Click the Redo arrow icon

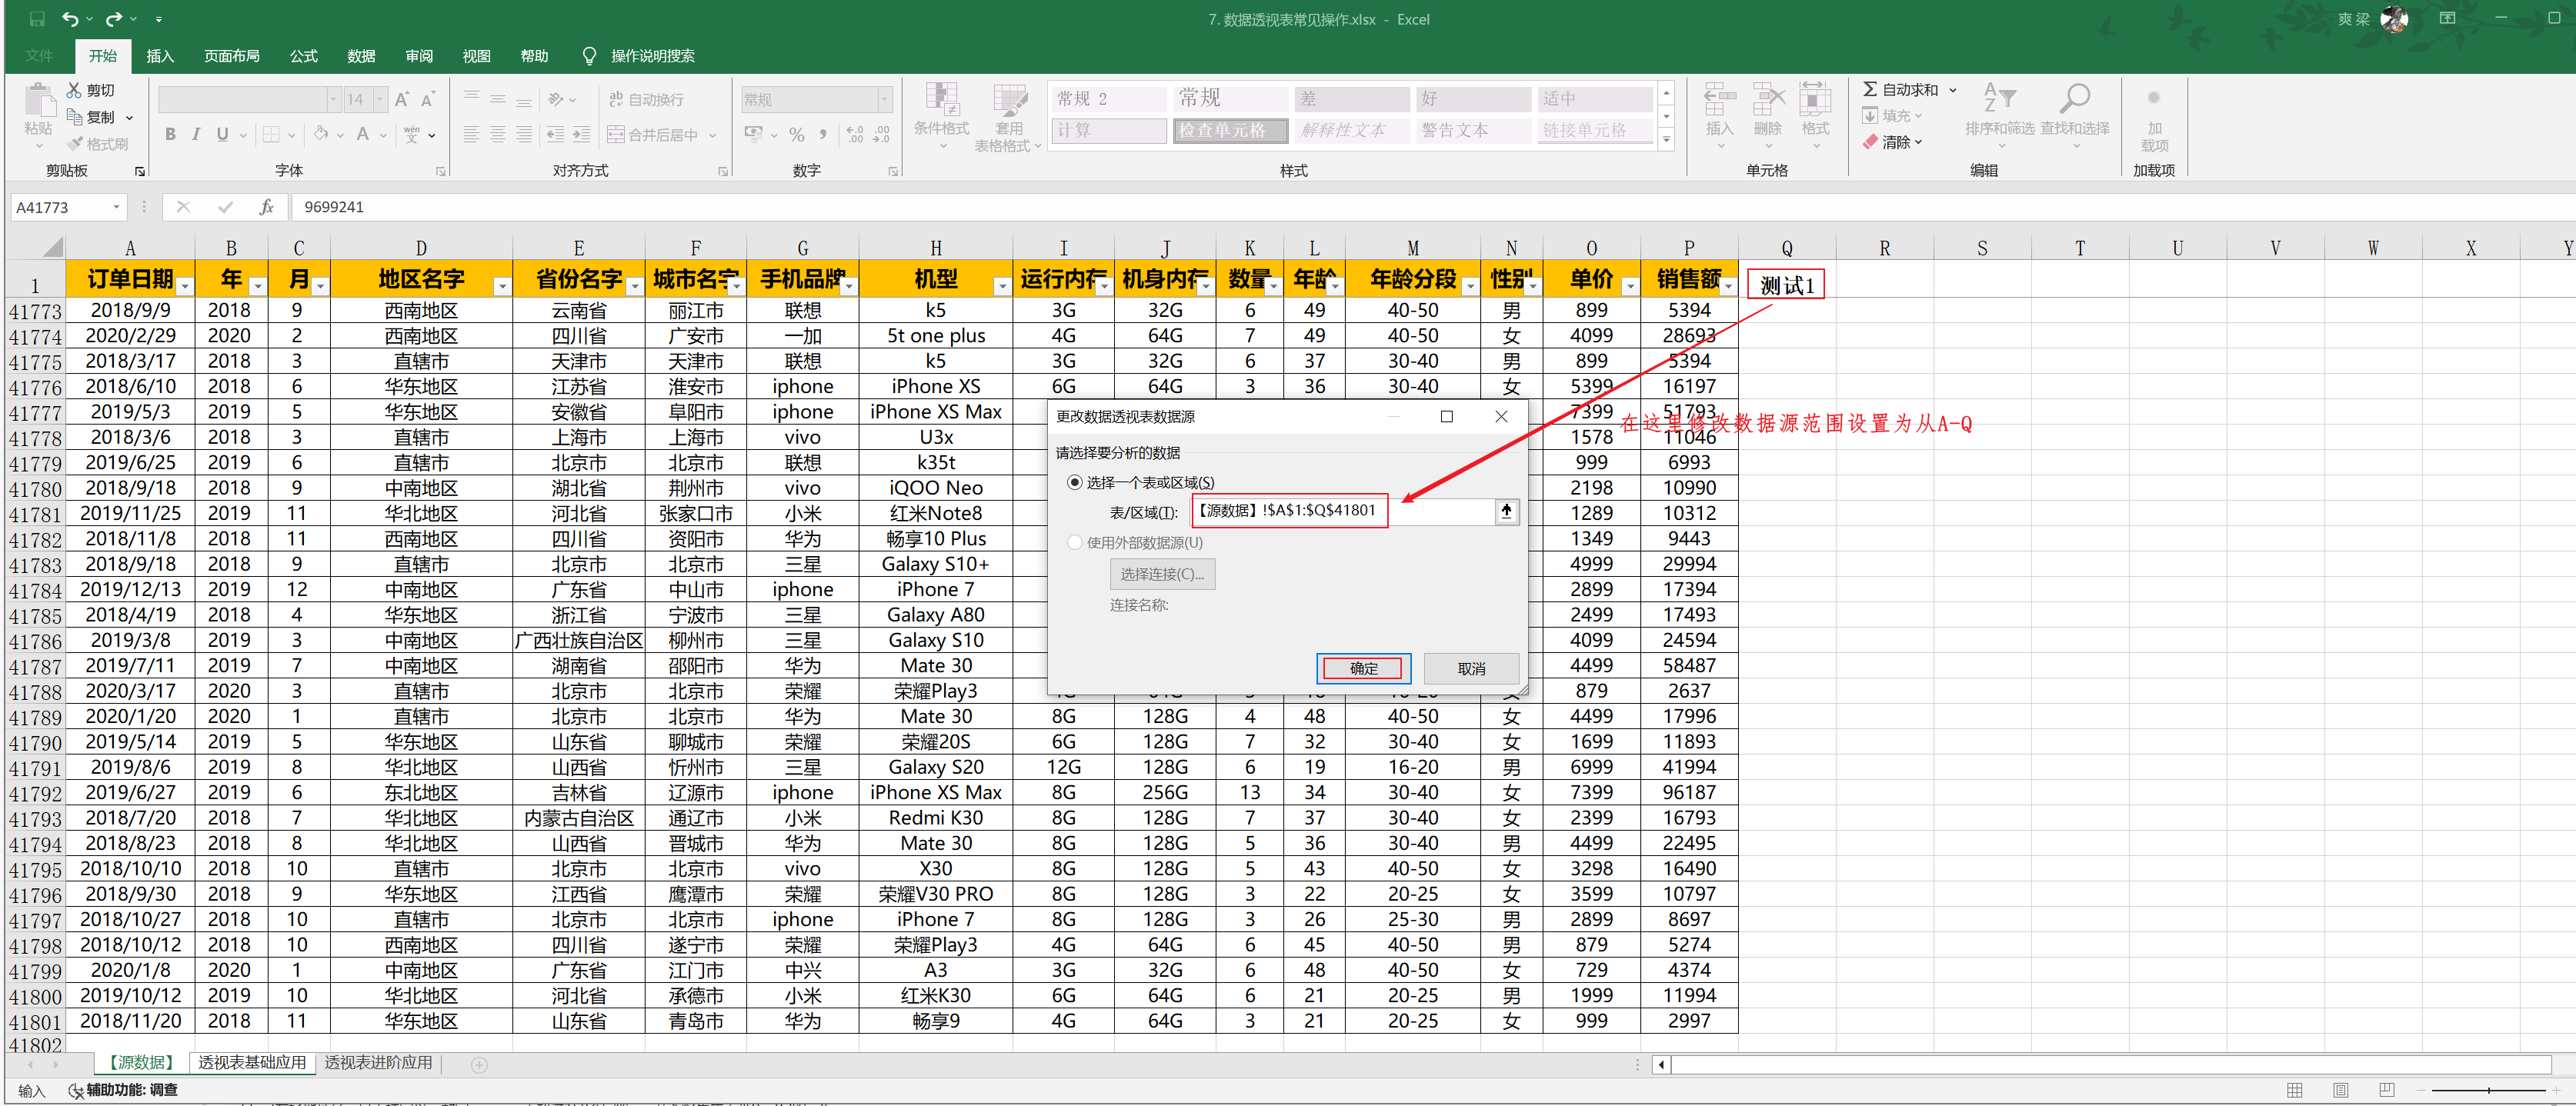(x=114, y=19)
